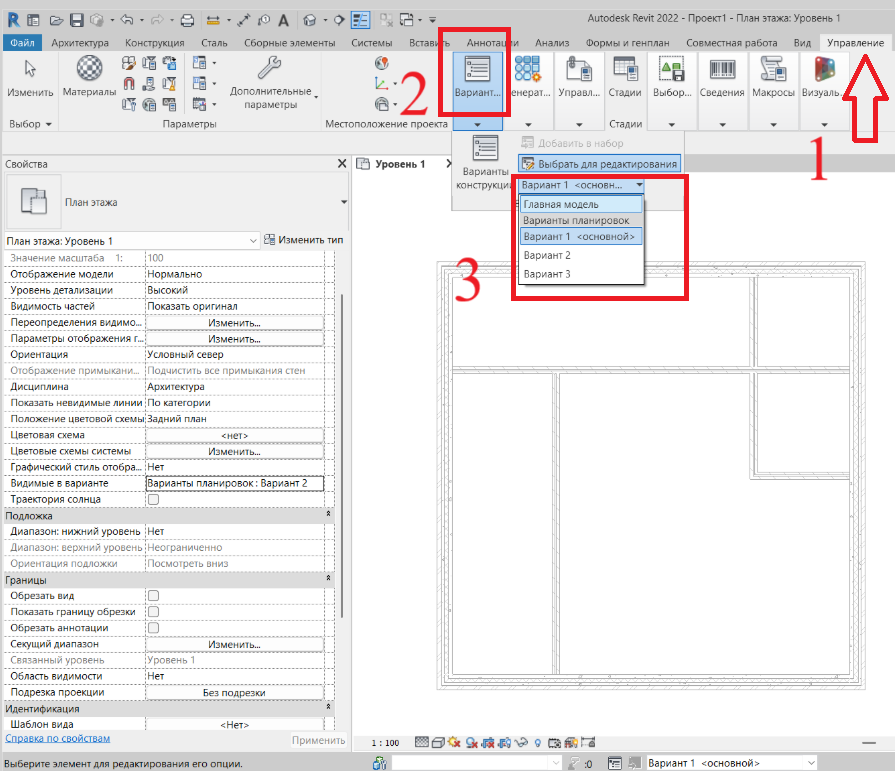Screen dimensions: 895x771
Task: Select Вариант 2 in options list
Action: [581, 255]
